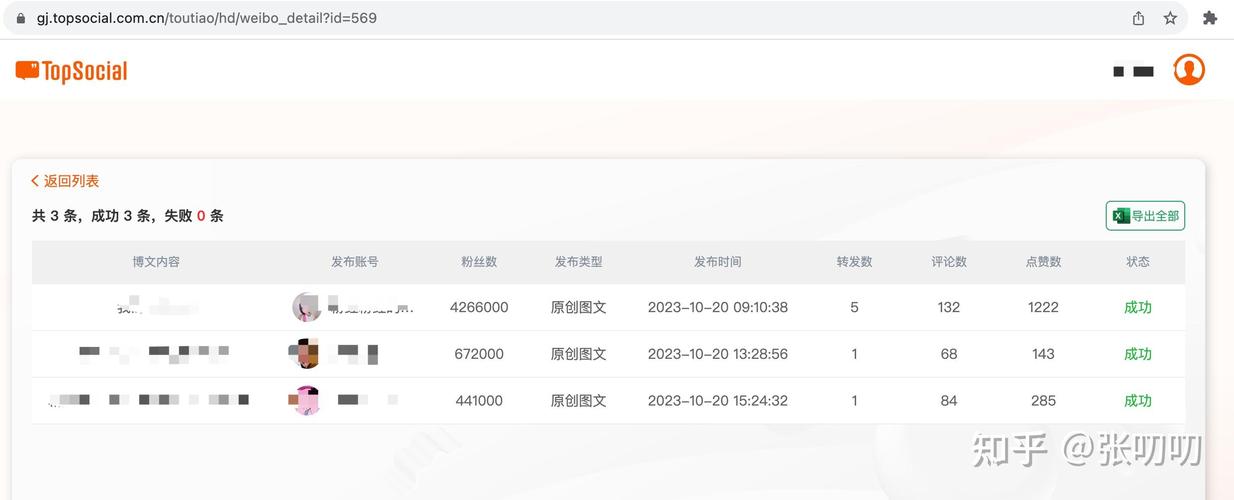This screenshot has width=1234, height=500.
Task: Click 原创图文 in the 4266000 row
Action: click(579, 308)
